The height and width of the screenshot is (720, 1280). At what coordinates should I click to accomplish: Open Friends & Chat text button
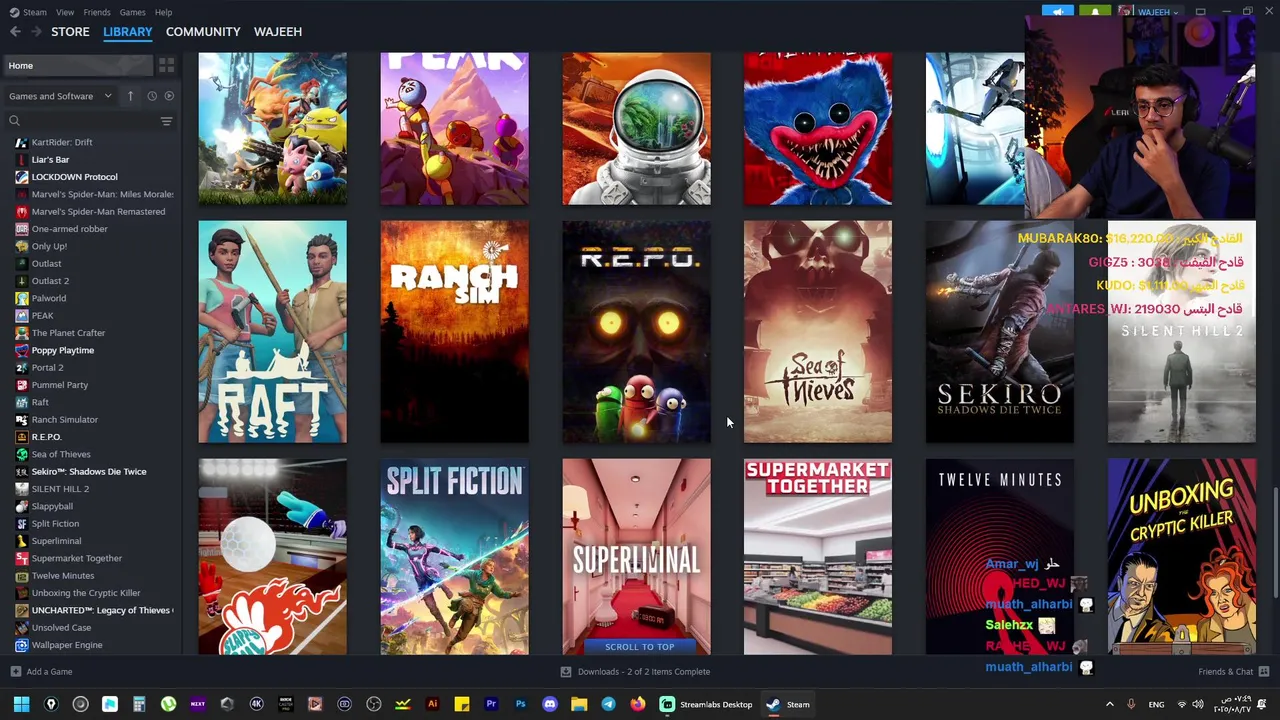pyautogui.click(x=1225, y=672)
